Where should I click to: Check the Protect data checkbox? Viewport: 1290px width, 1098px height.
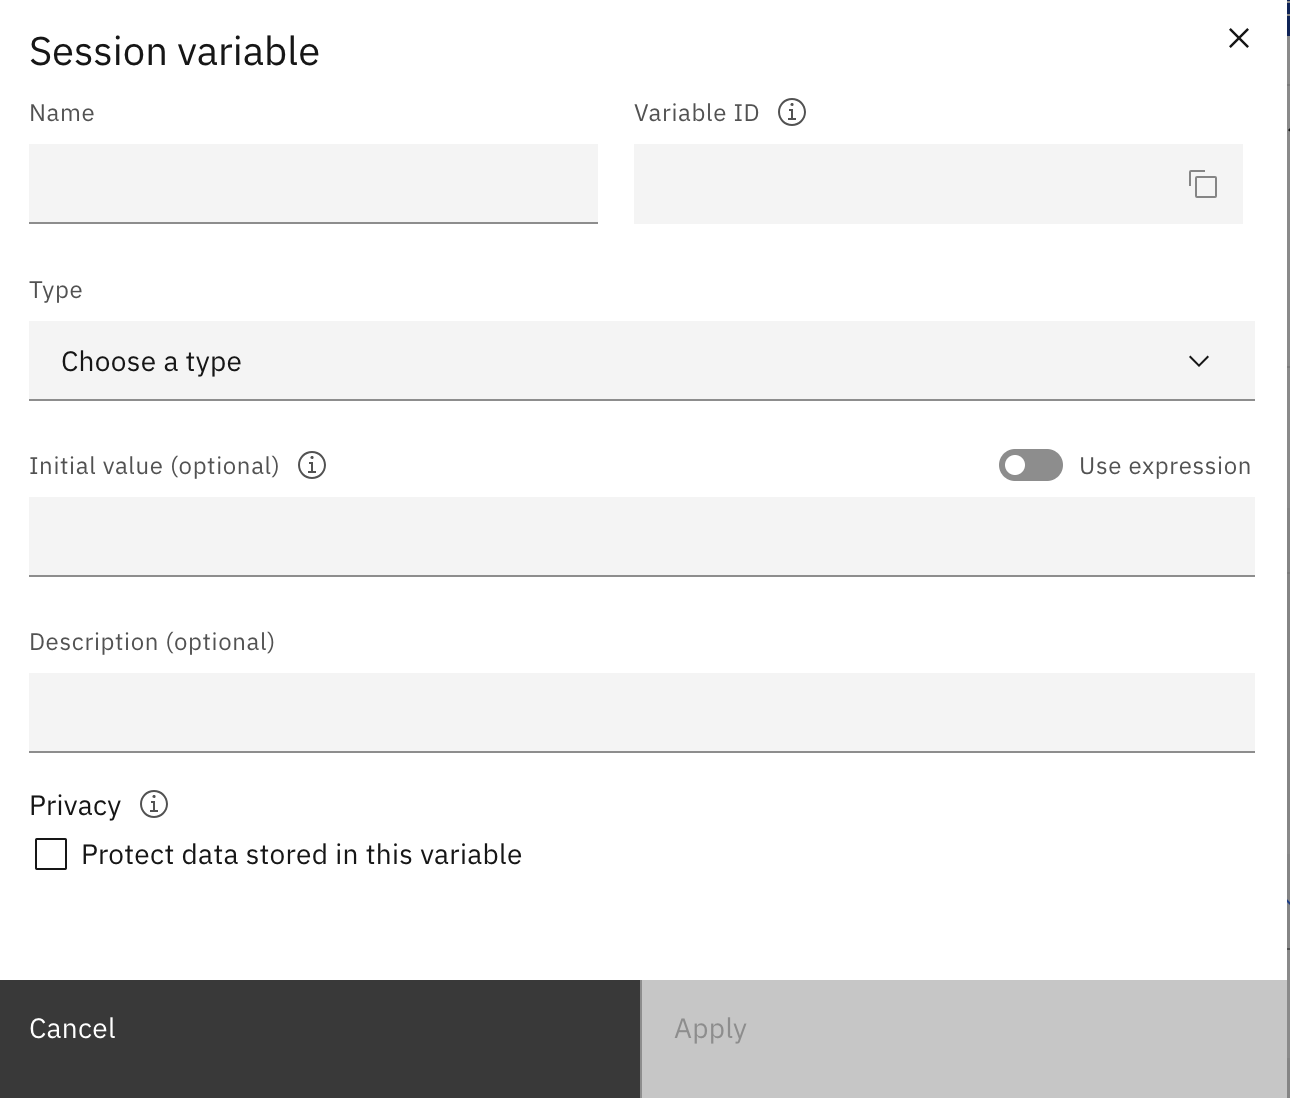pos(51,854)
